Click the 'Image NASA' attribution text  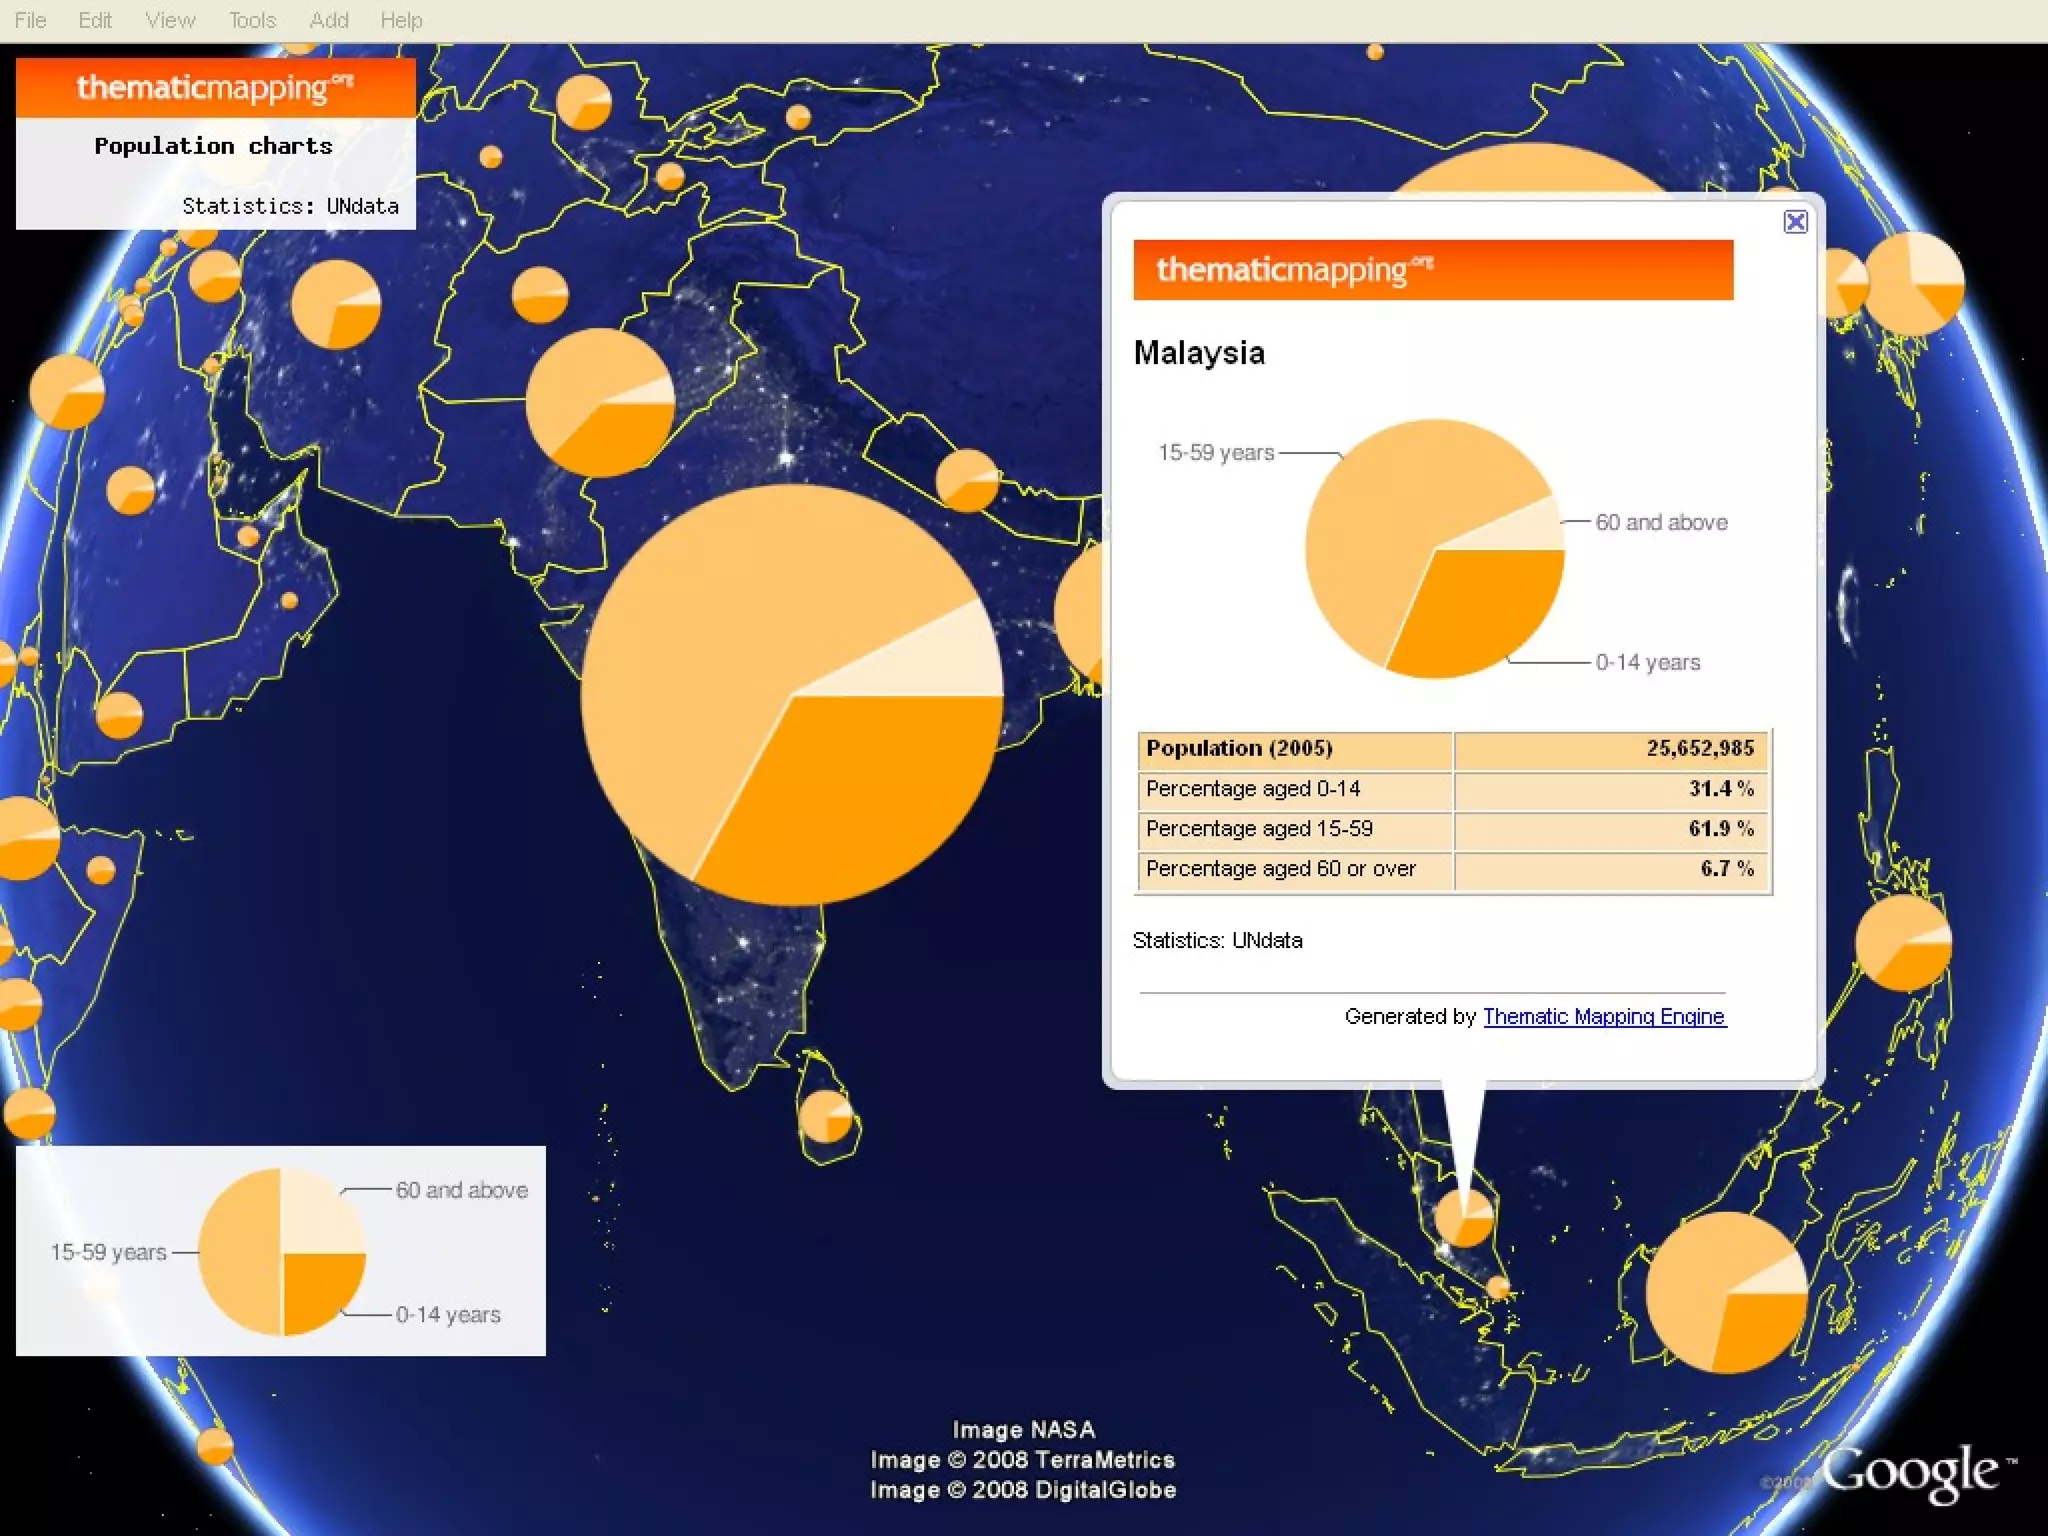1023,1430
